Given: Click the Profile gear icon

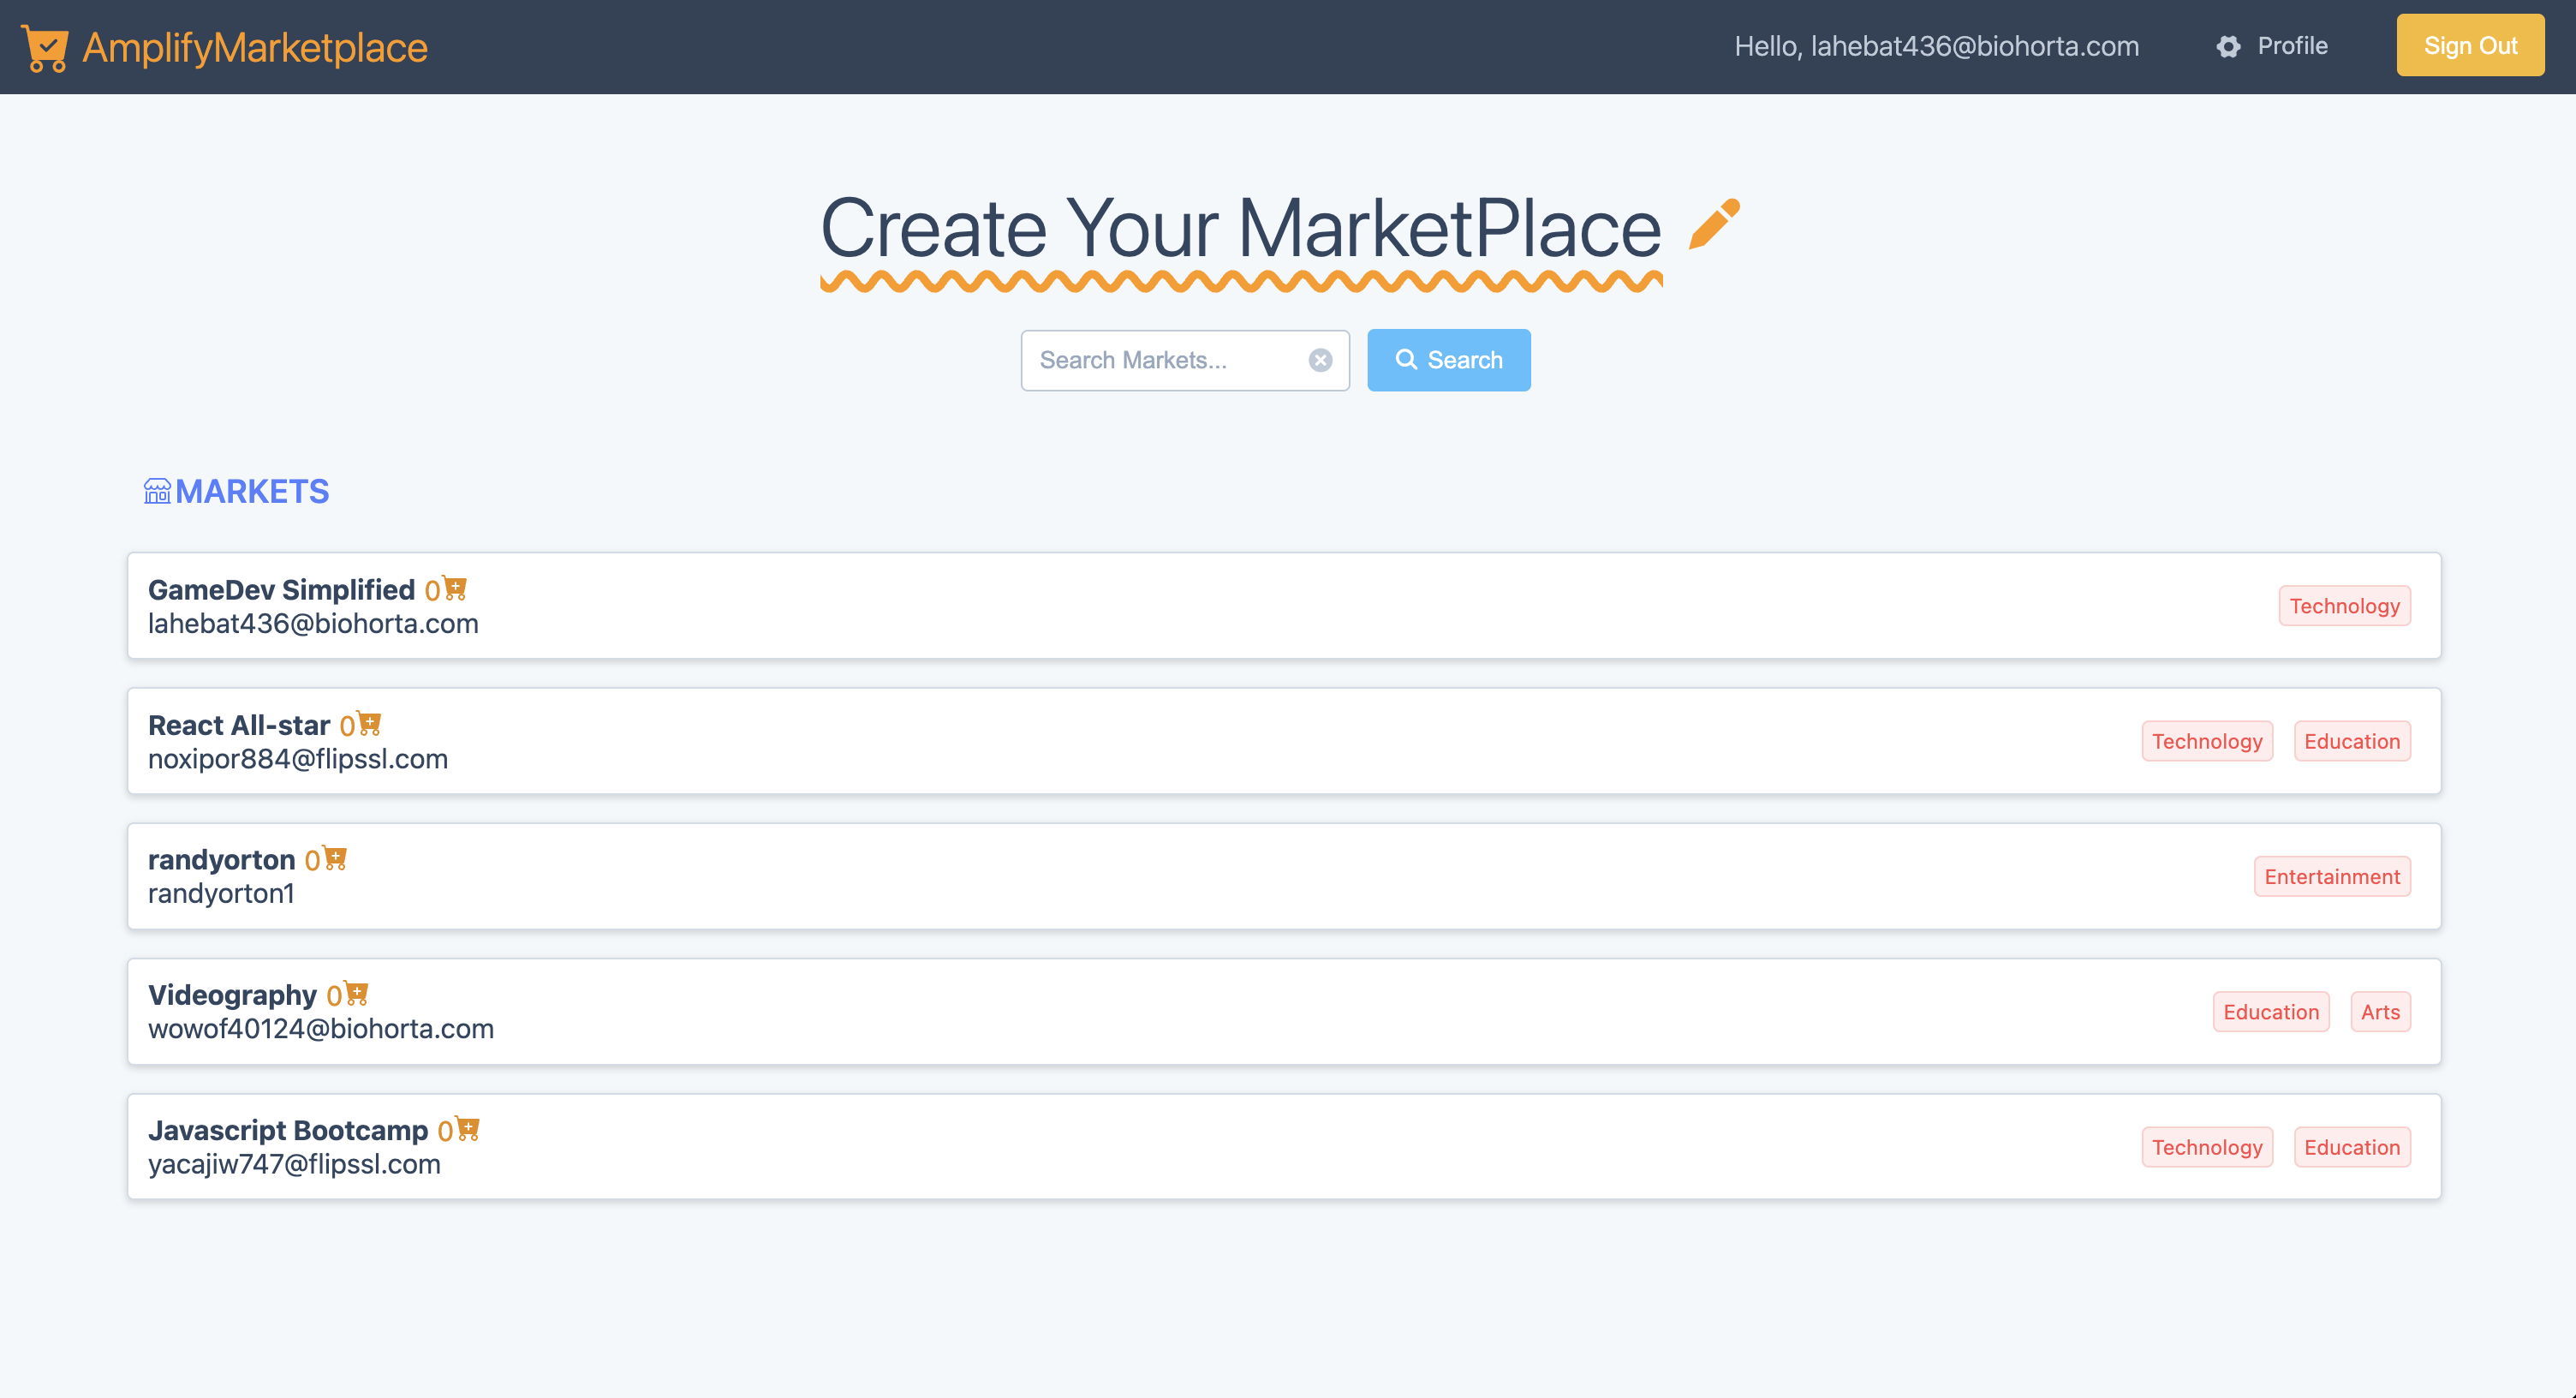Looking at the screenshot, I should [2228, 47].
